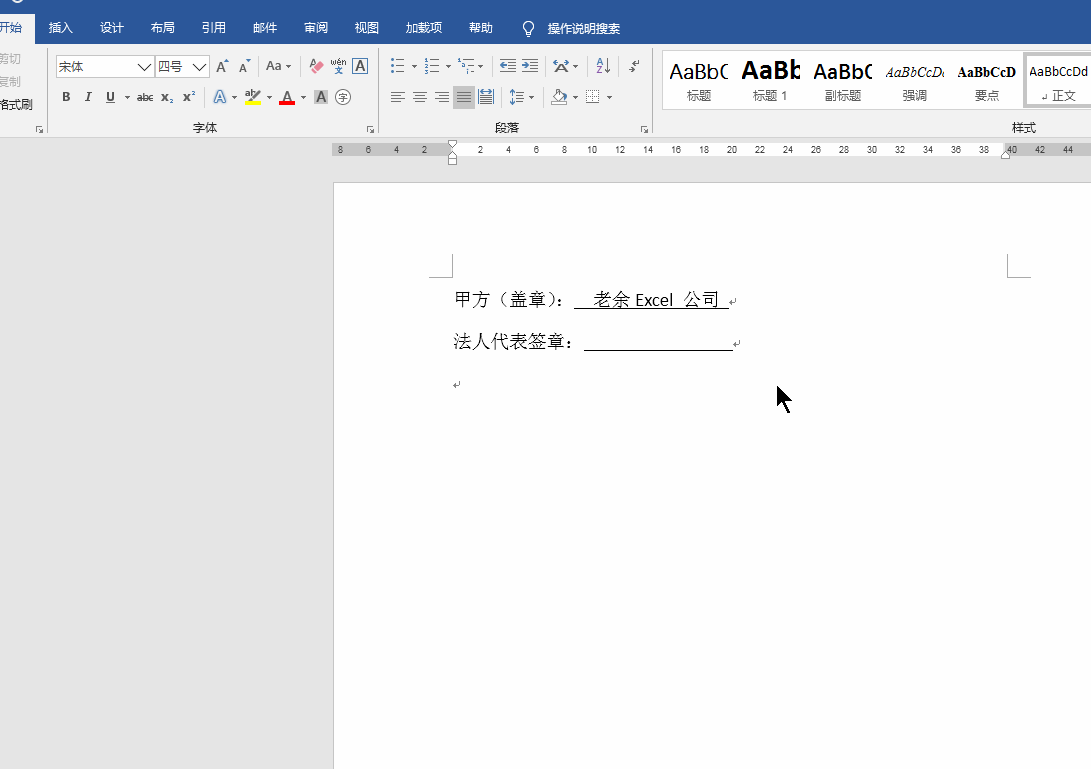Open the 帮助 tab
Viewport: 1091px width, 769px height.
click(x=481, y=28)
